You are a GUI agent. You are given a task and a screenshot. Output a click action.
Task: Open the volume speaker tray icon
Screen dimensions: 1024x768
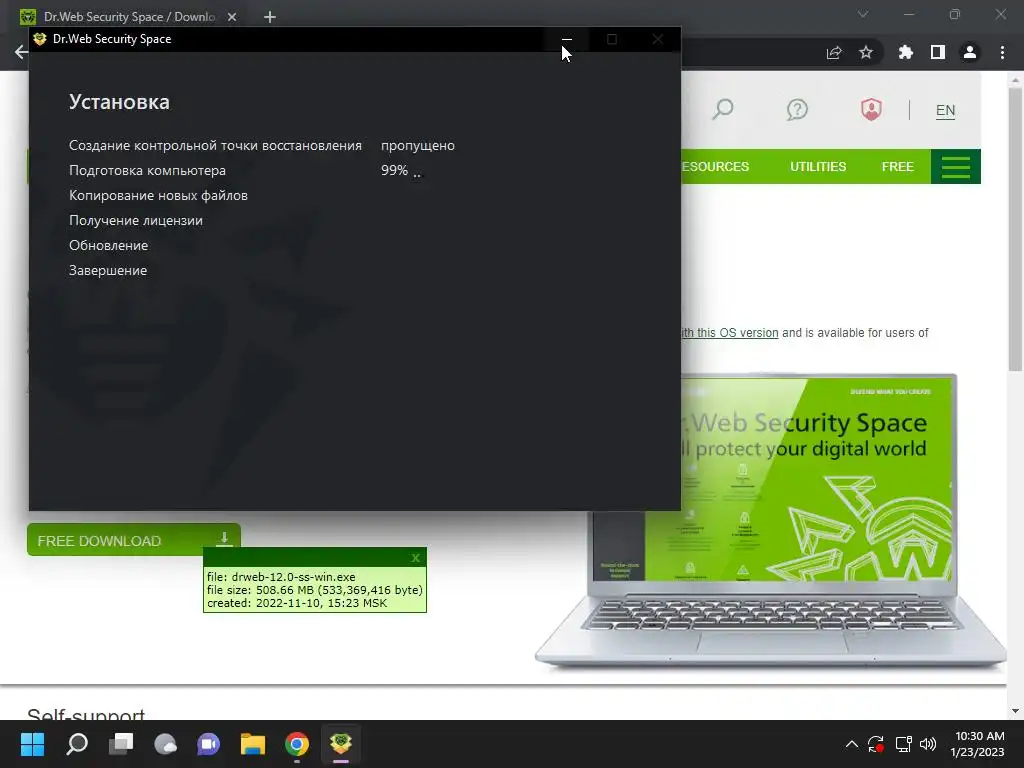point(927,744)
